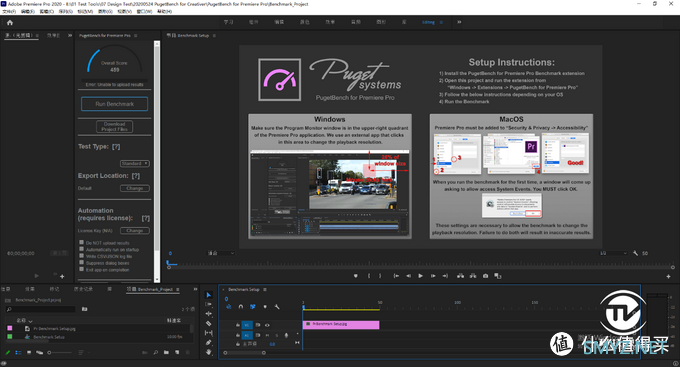Open the Benchmark_Project panel tab
This screenshot has width=680, height=367.
pos(152,289)
